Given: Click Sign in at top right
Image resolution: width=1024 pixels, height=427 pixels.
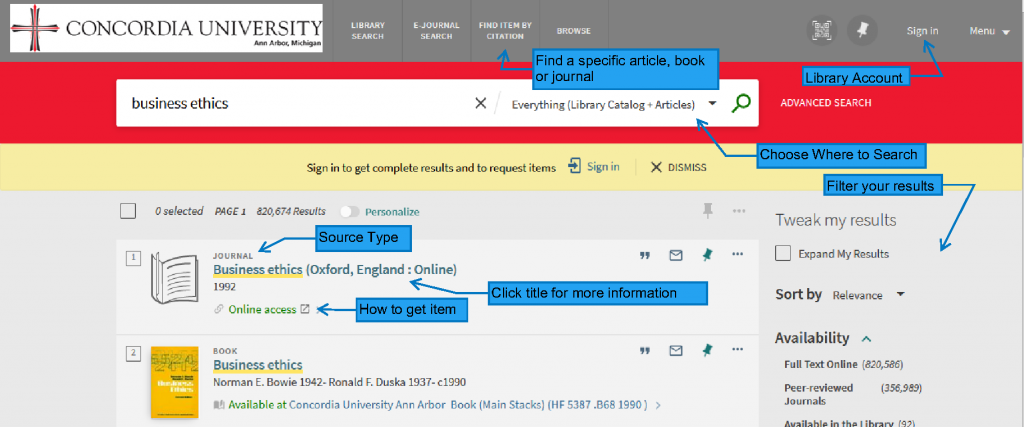Looking at the screenshot, I should (x=922, y=31).
